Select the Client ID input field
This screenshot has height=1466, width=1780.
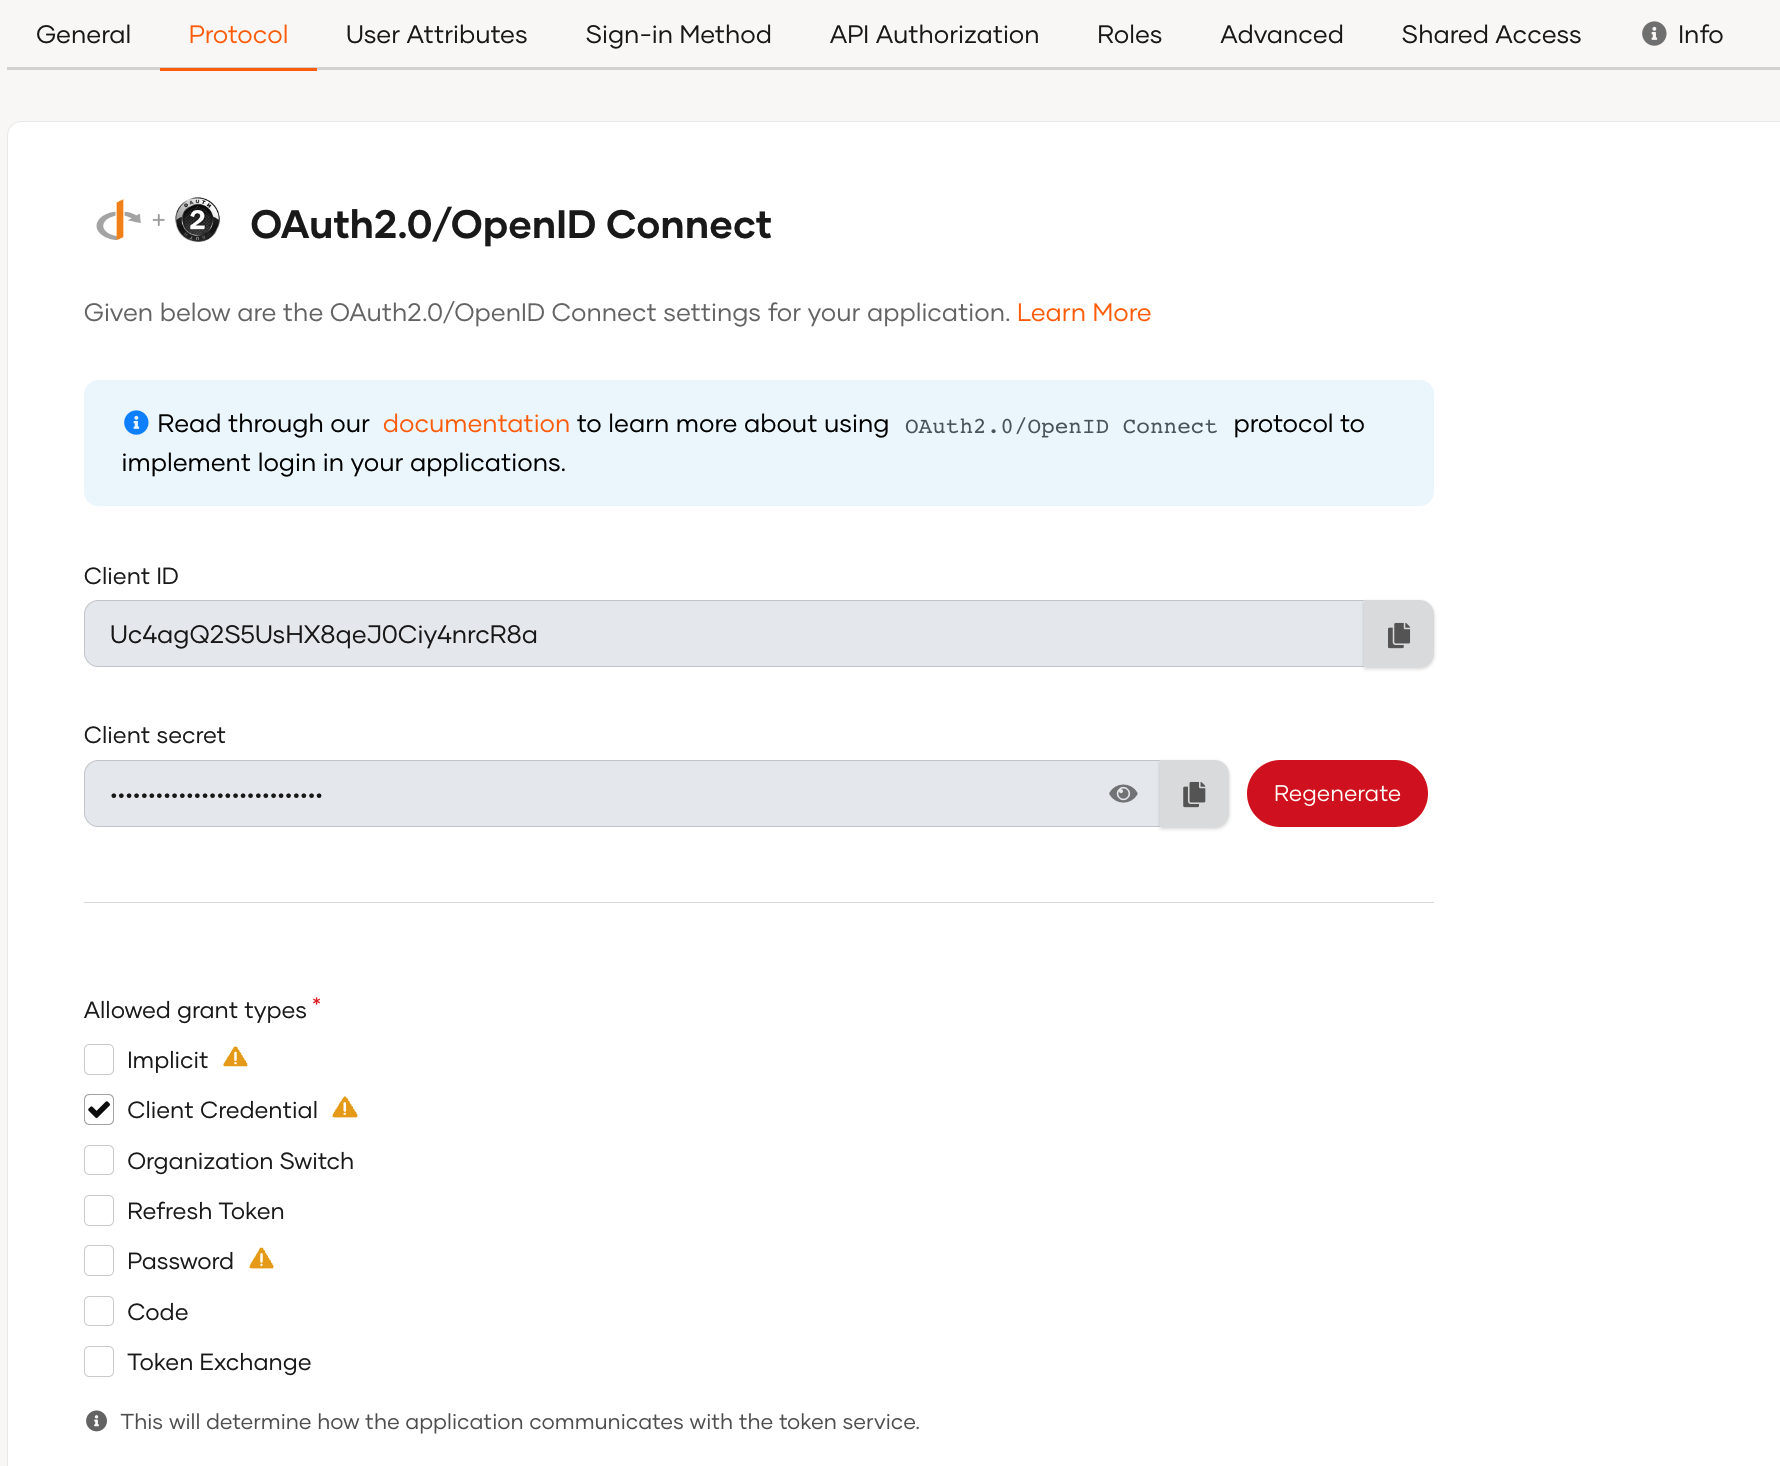click(x=700, y=634)
